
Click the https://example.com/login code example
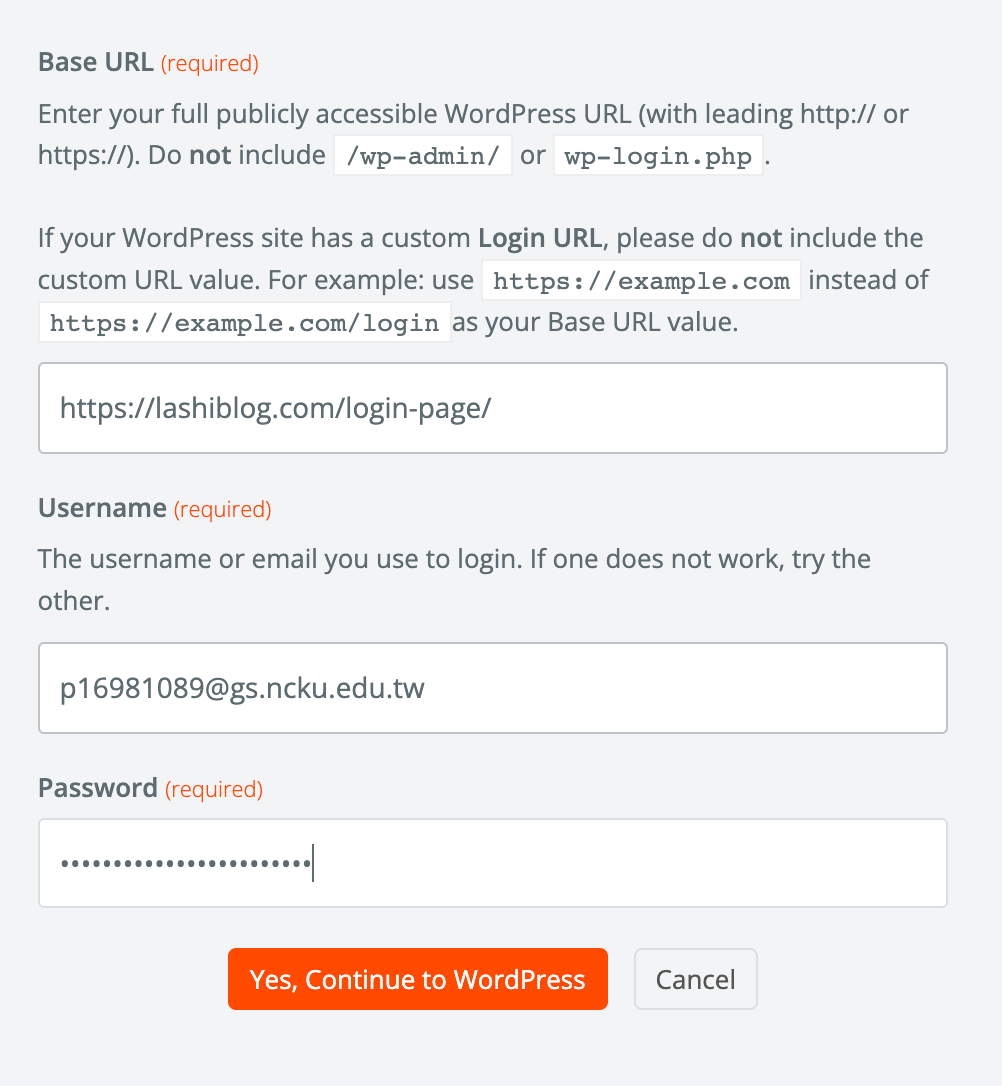click(245, 323)
